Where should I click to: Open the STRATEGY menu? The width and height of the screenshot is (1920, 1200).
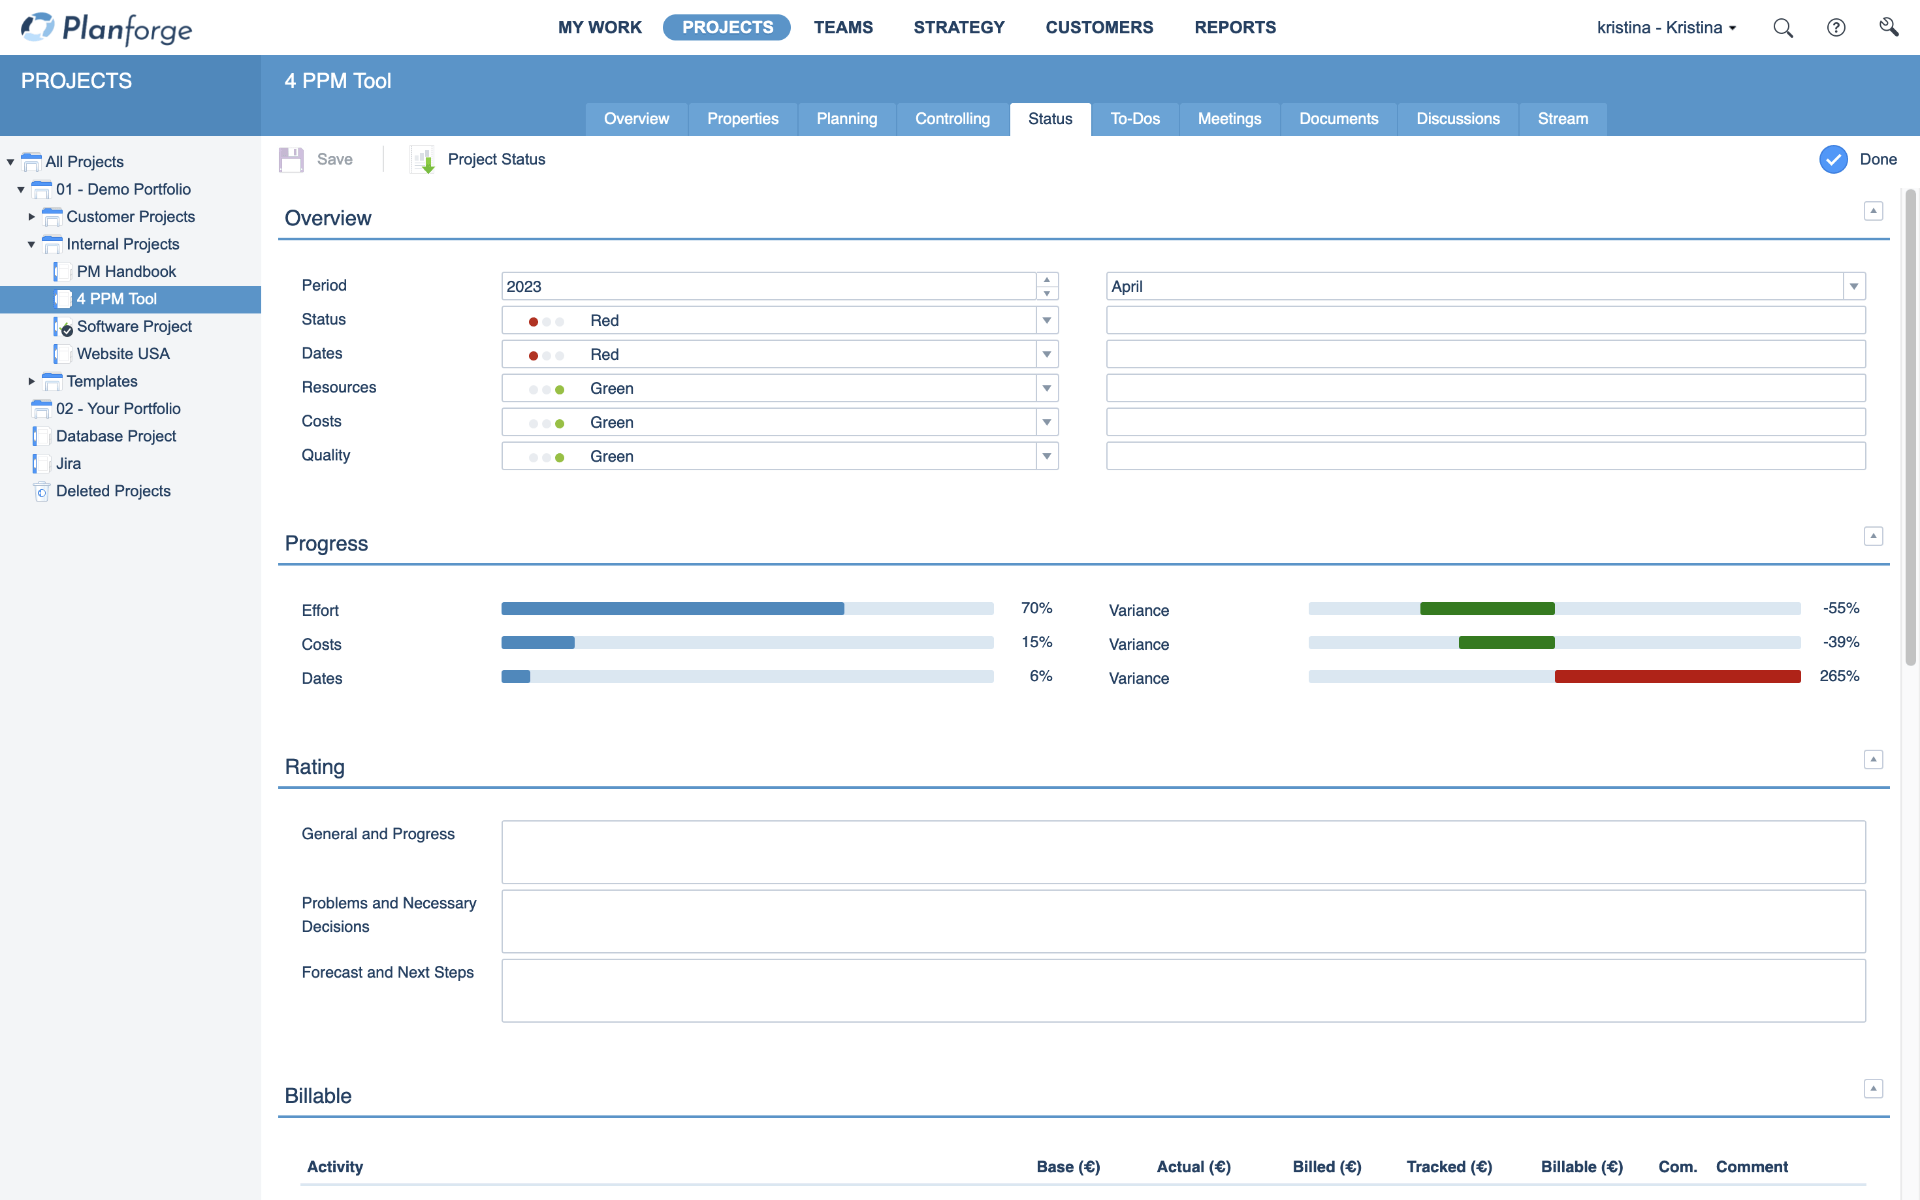(x=959, y=28)
